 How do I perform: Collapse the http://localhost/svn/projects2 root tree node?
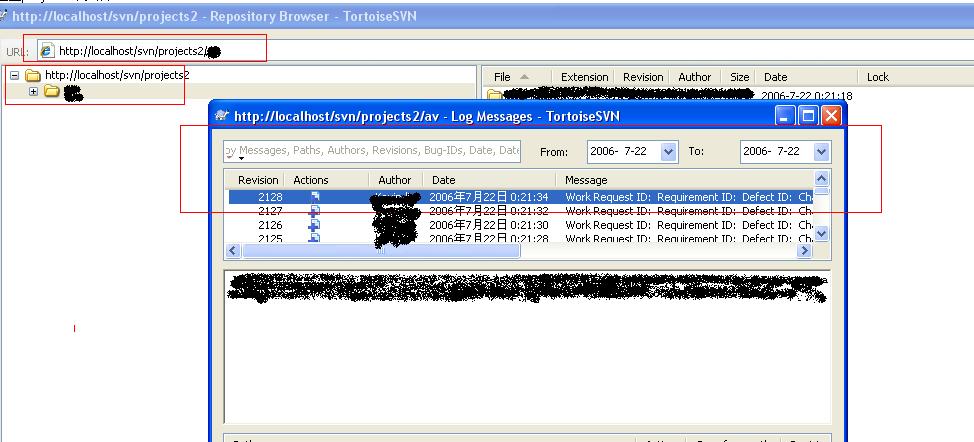pyautogui.click(x=15, y=76)
